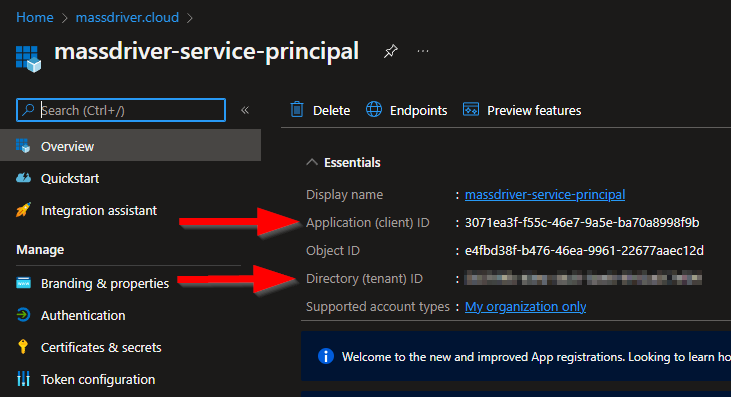Open My organization only link
731x397 pixels.
525,306
